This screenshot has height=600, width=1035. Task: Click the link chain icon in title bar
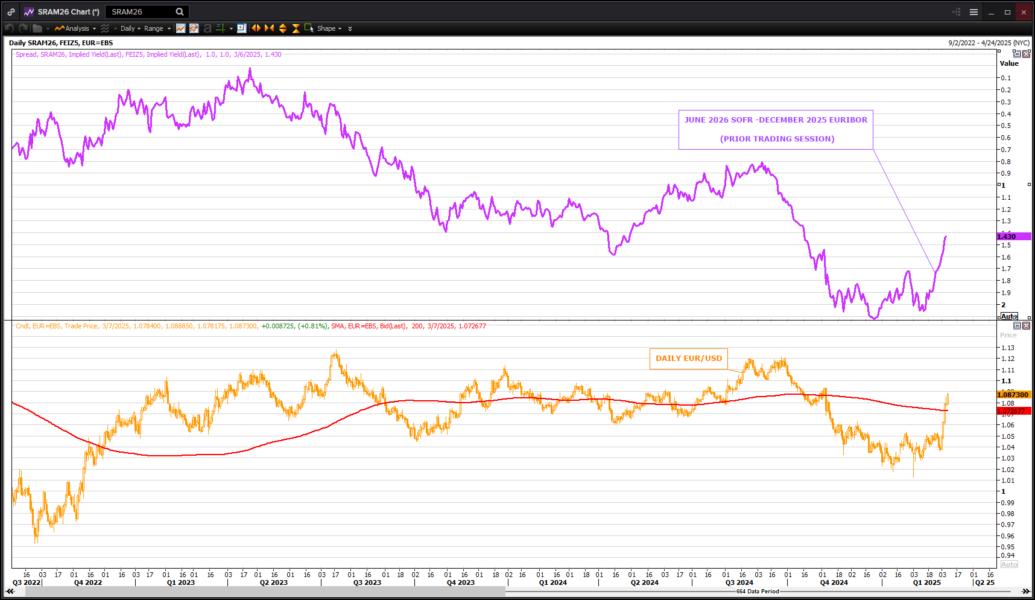[x=10, y=12]
